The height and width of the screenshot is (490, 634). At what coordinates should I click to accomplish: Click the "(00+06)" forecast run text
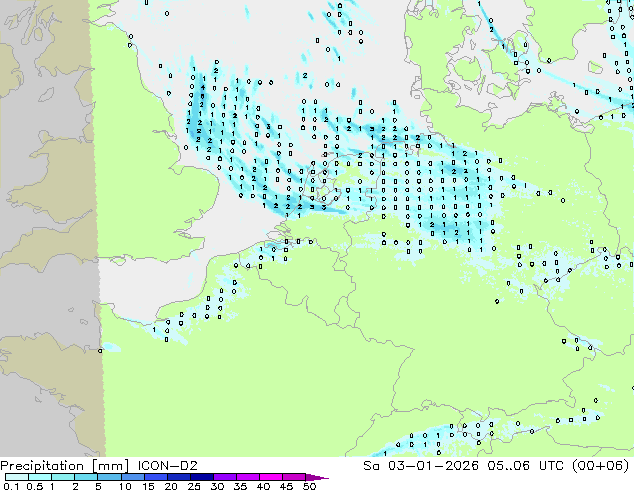602,466
